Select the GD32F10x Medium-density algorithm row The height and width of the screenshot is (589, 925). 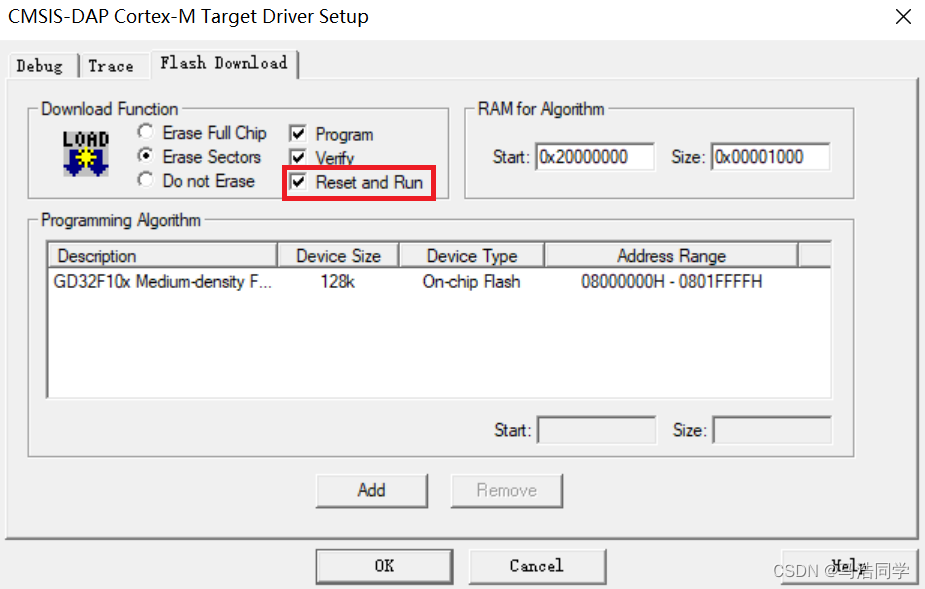coord(439,282)
